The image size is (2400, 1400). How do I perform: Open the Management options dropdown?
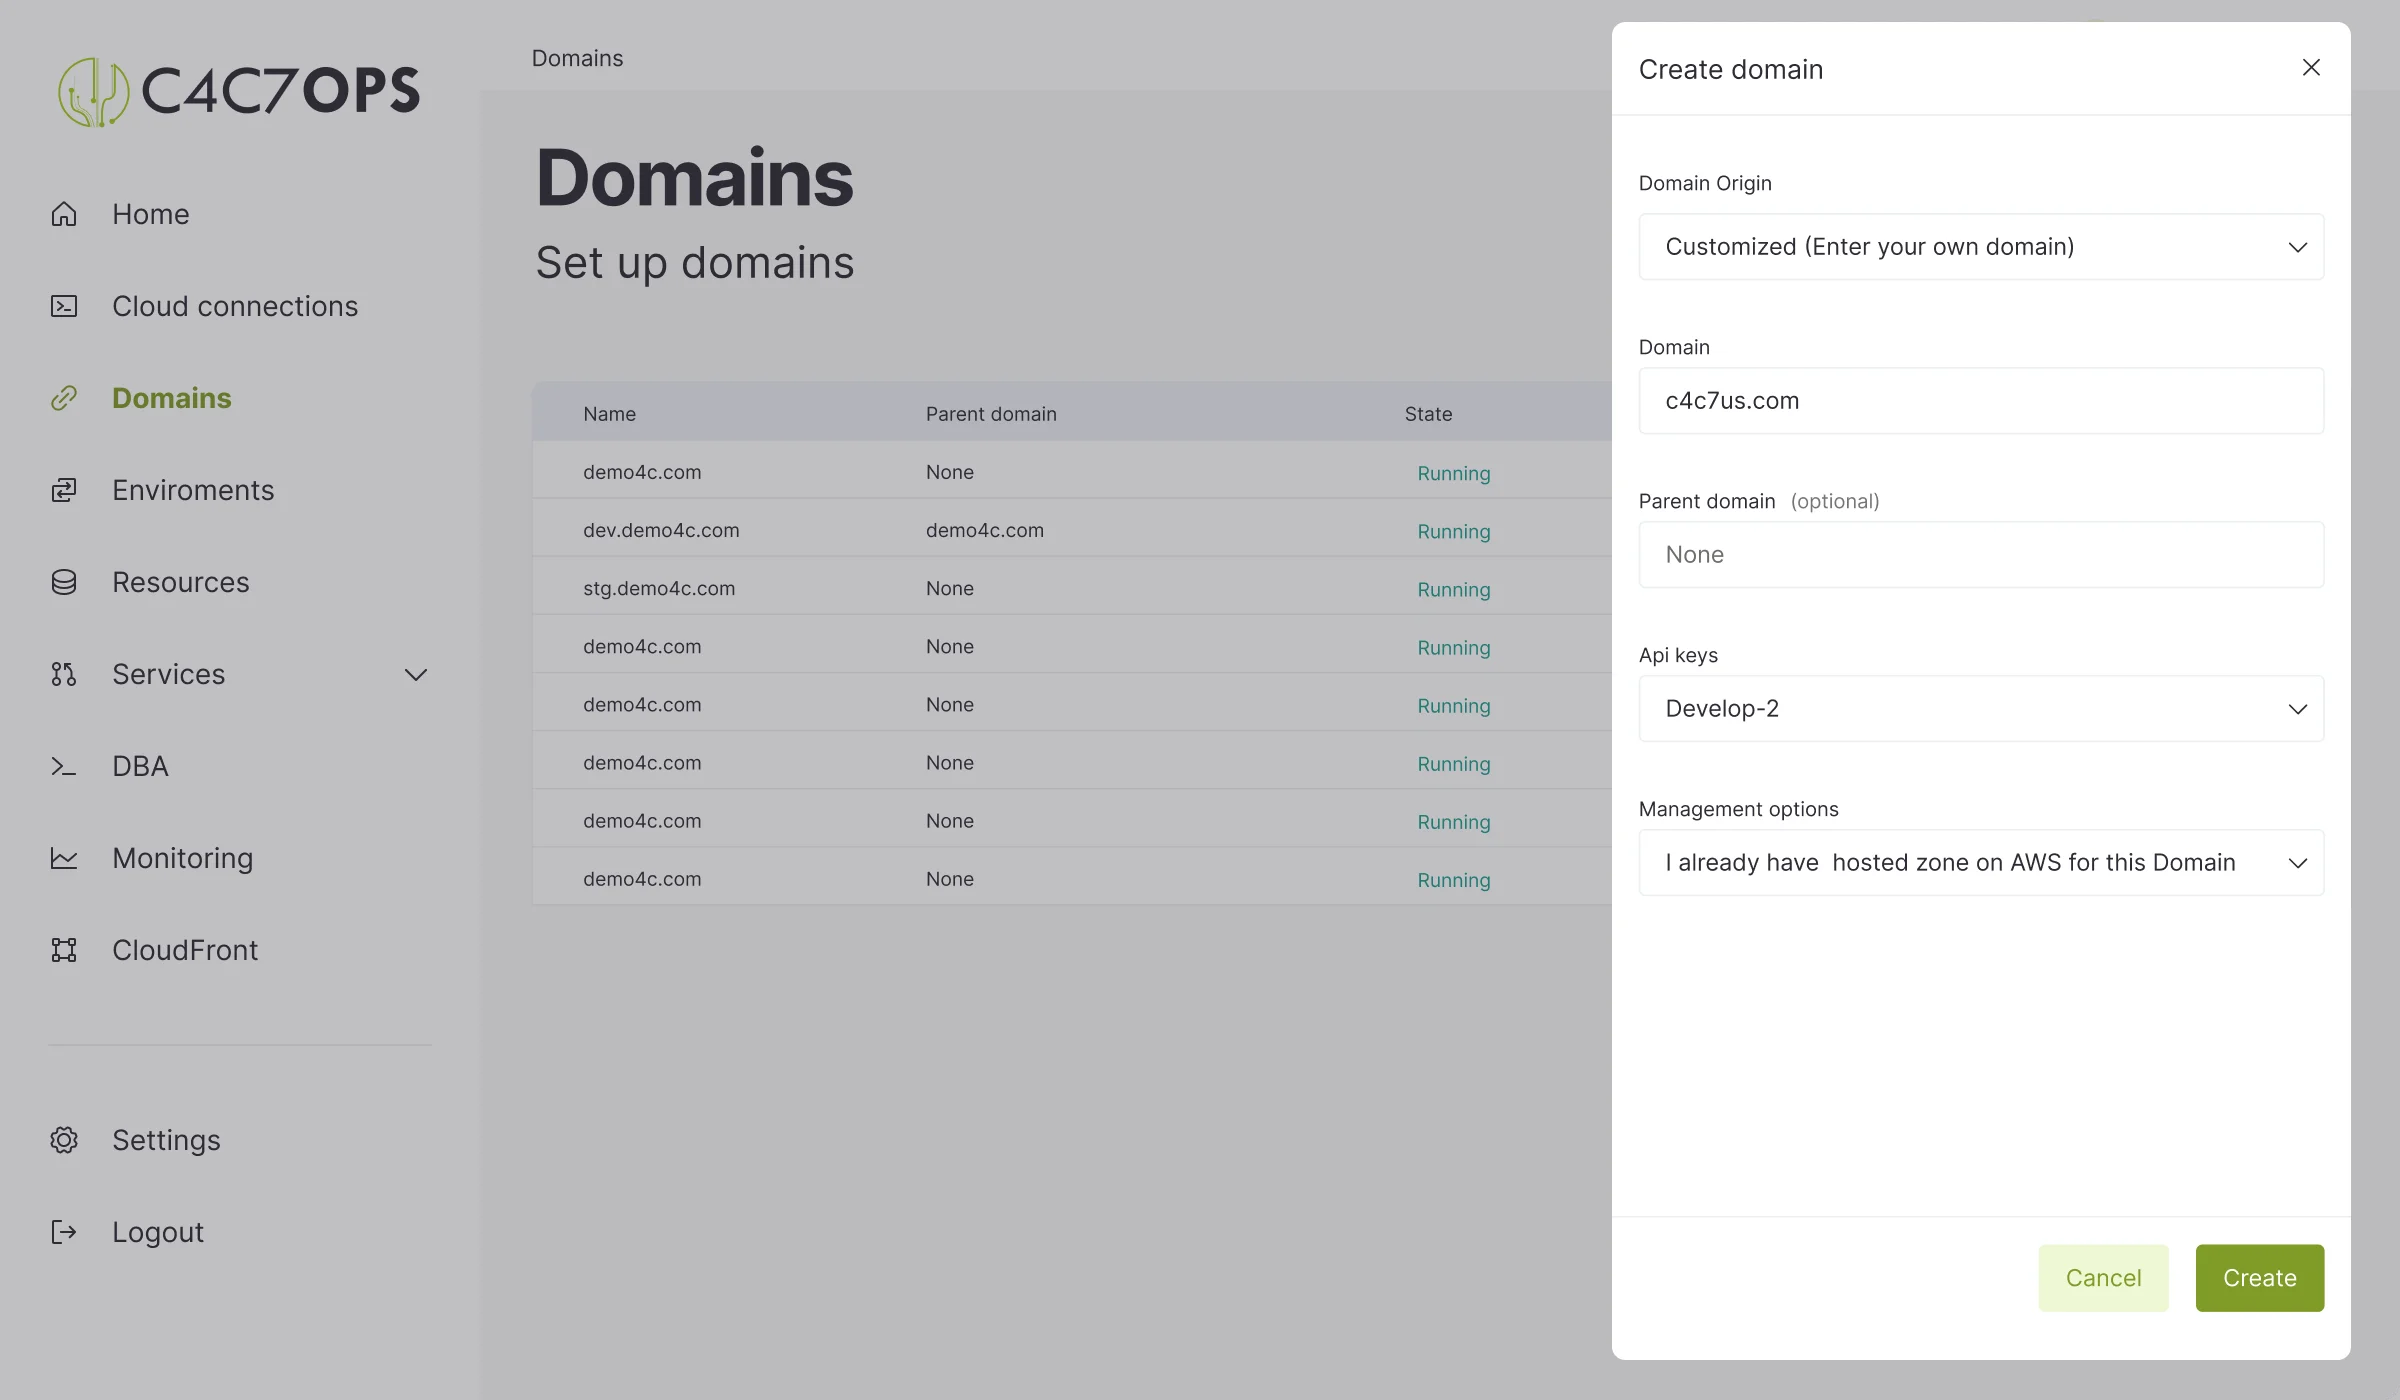[x=1981, y=862]
